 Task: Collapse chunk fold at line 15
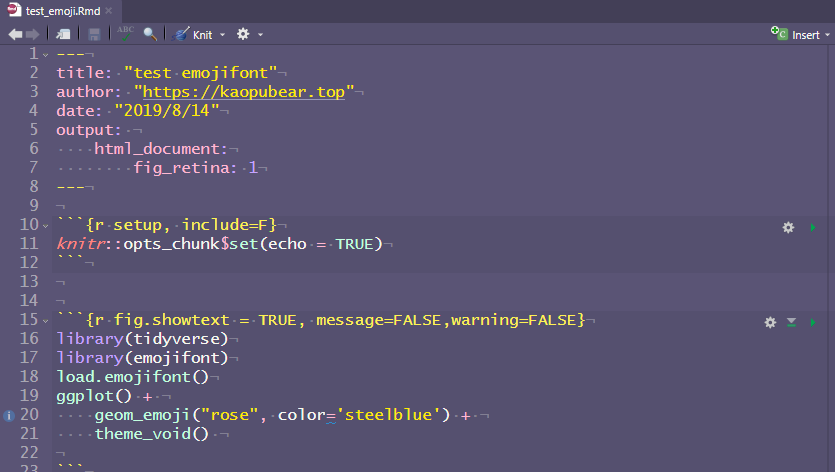45,321
